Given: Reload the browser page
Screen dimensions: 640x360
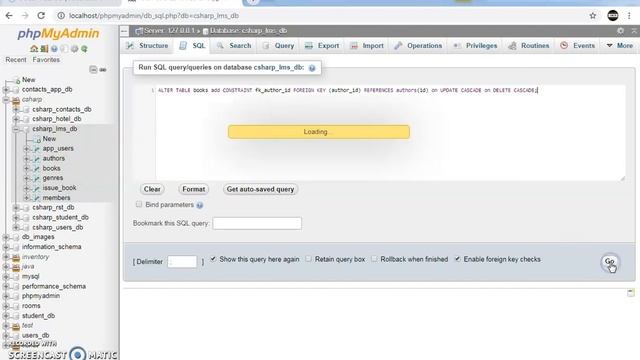Looking at the screenshot, I should click(x=41, y=16).
